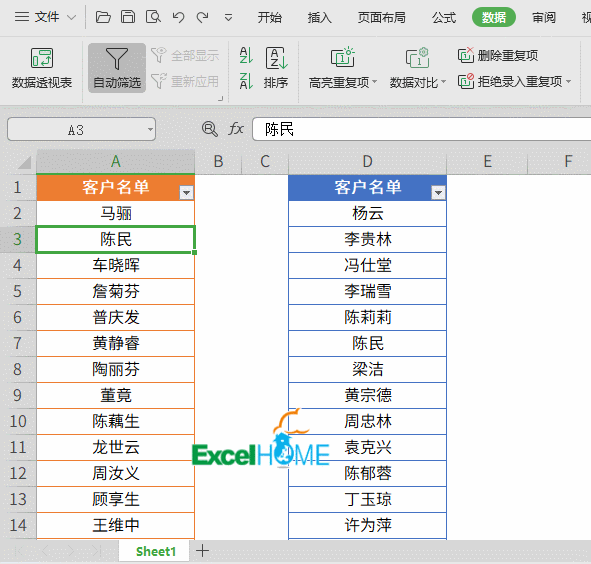Select column E header
The width and height of the screenshot is (591, 564).
(487, 161)
